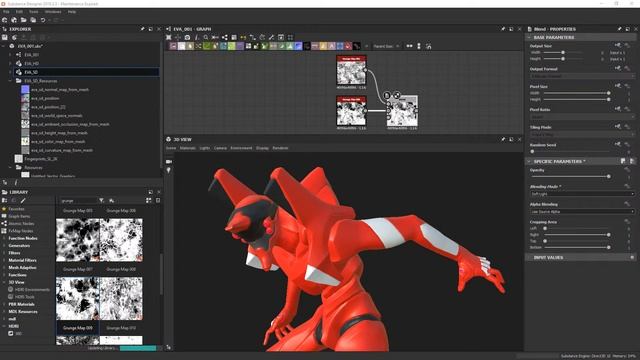The width and height of the screenshot is (640, 360).
Task: Toggle the Favorites category in Library
Action: 16,209
